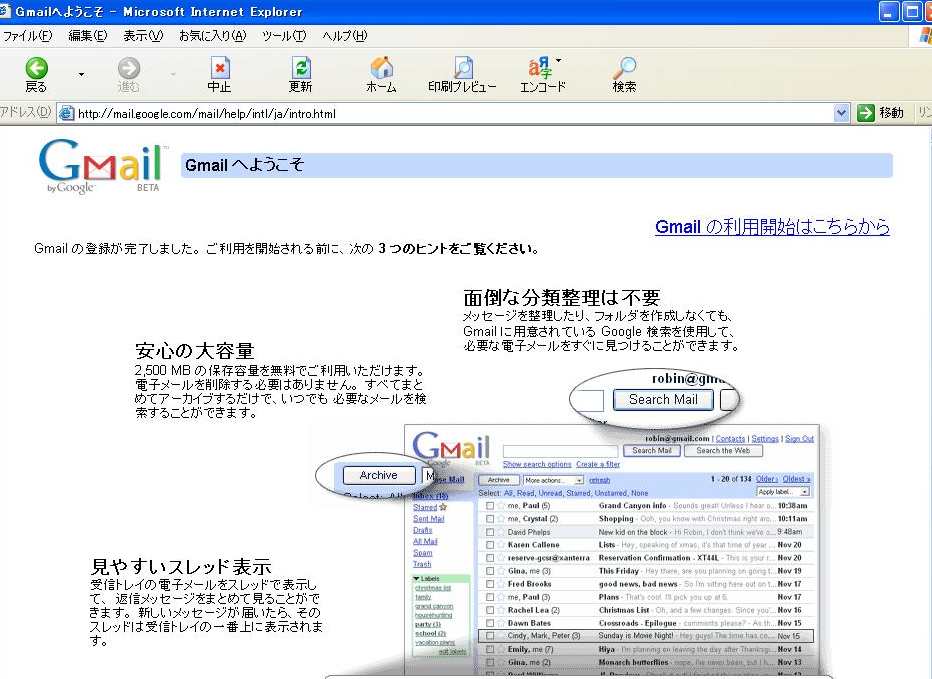Click the page icon in the address bar
Screen dimensions: 932x679
(x=67, y=113)
